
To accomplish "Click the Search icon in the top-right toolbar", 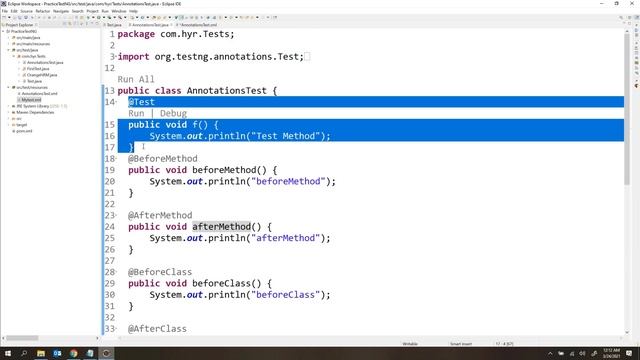I will (x=621, y=18).
